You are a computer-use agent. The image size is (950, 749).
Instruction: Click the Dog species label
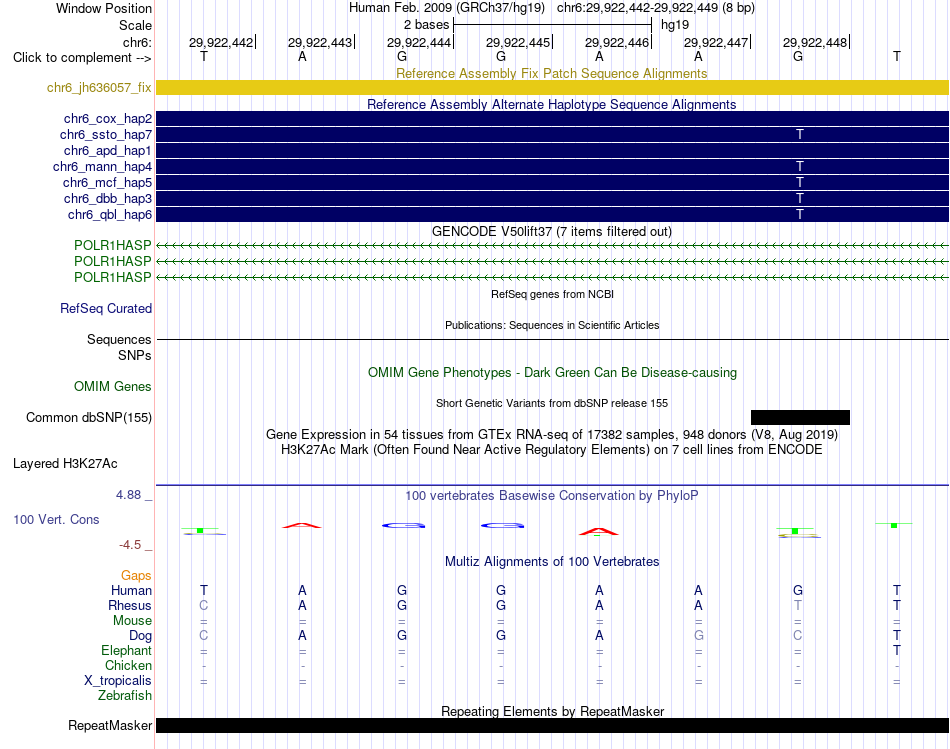pyautogui.click(x=141, y=636)
